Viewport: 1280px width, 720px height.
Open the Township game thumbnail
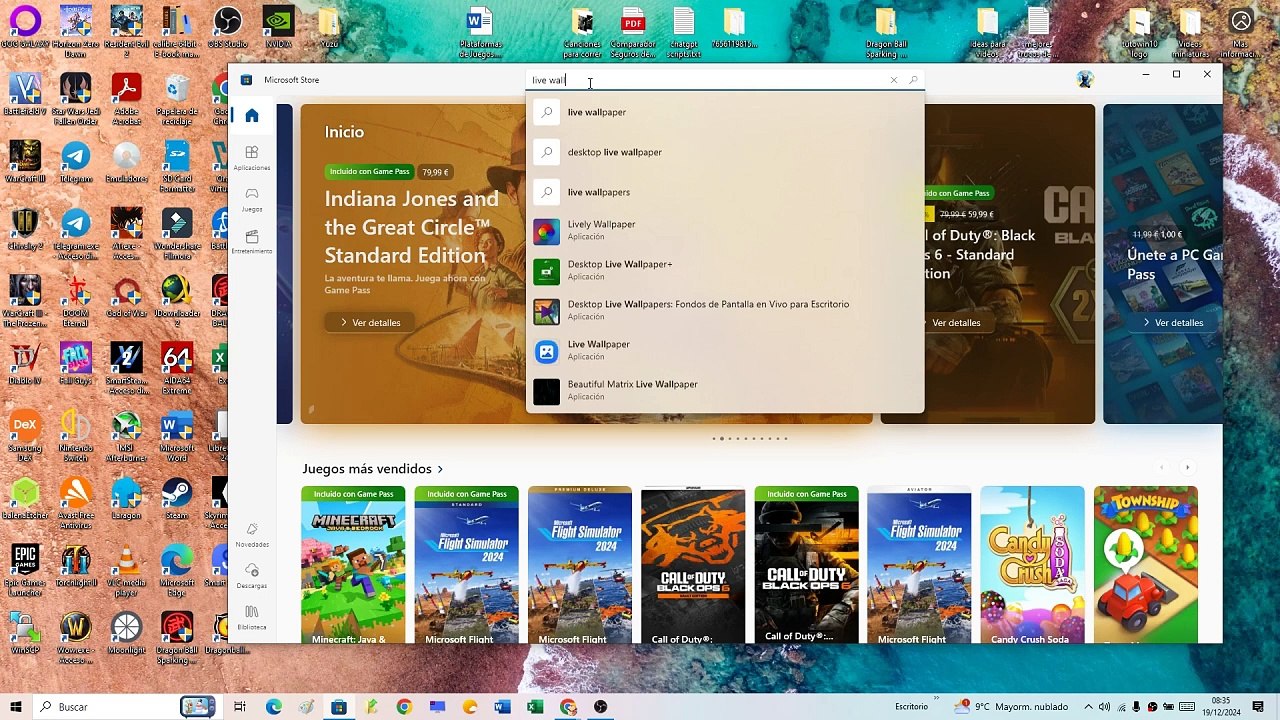[x=1146, y=564]
